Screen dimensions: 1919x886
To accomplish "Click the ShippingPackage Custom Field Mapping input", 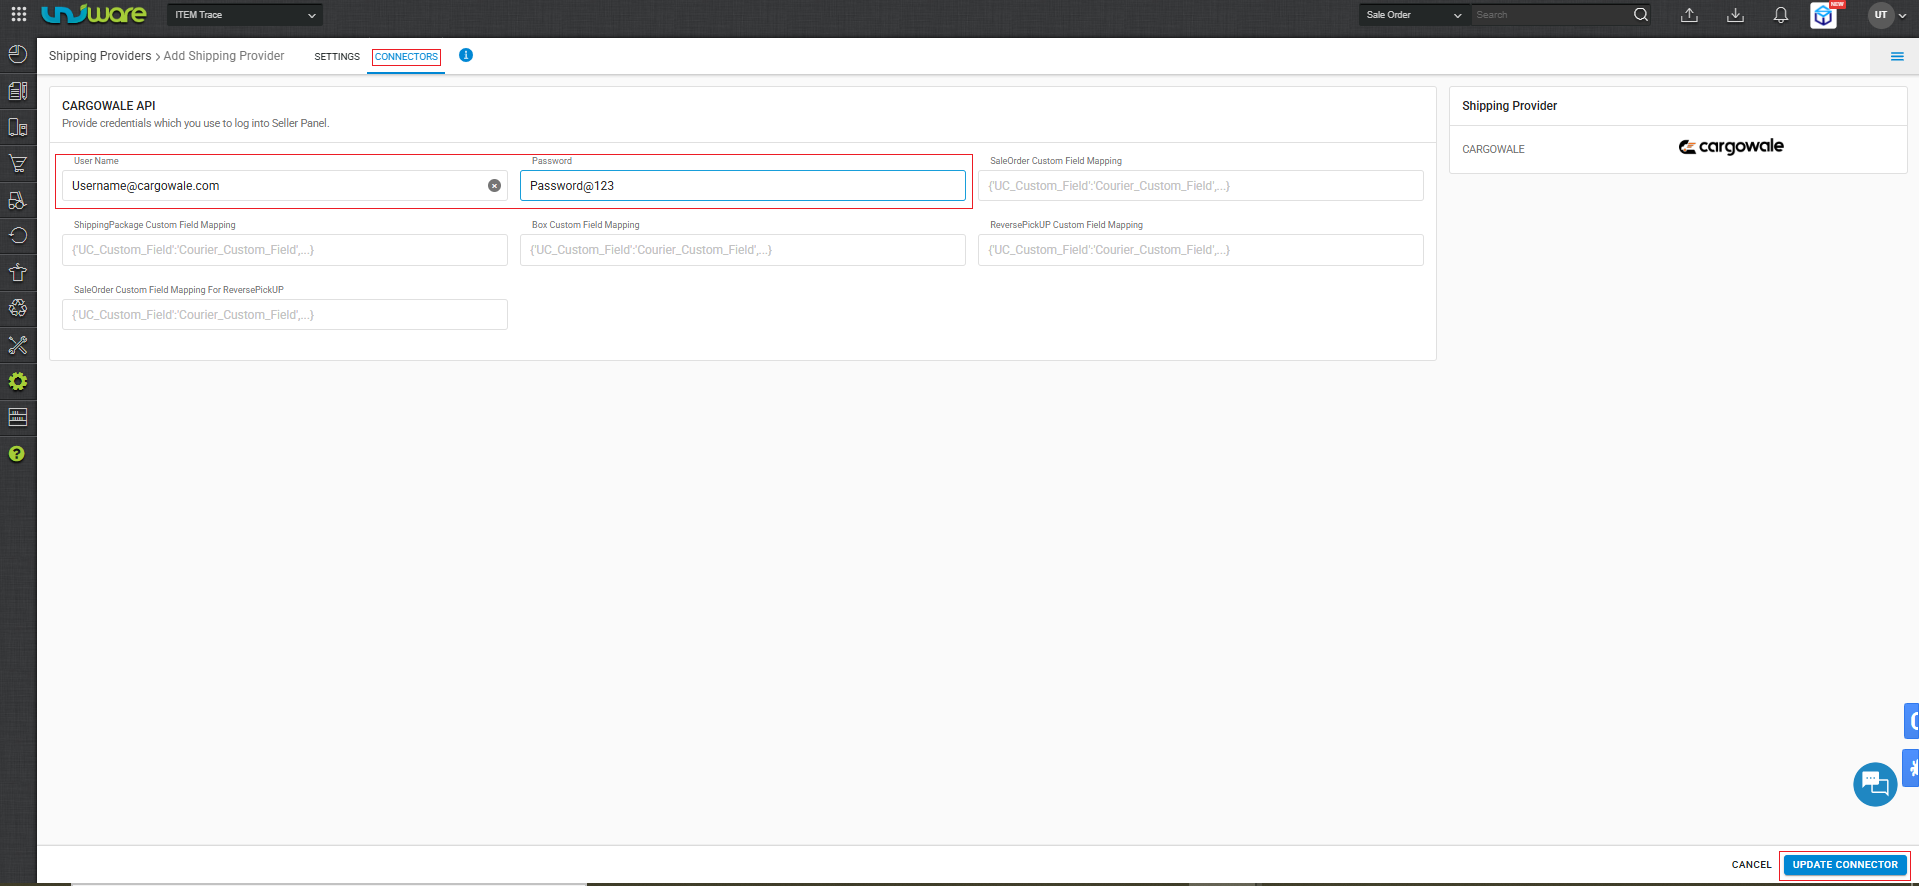I will click(x=285, y=250).
